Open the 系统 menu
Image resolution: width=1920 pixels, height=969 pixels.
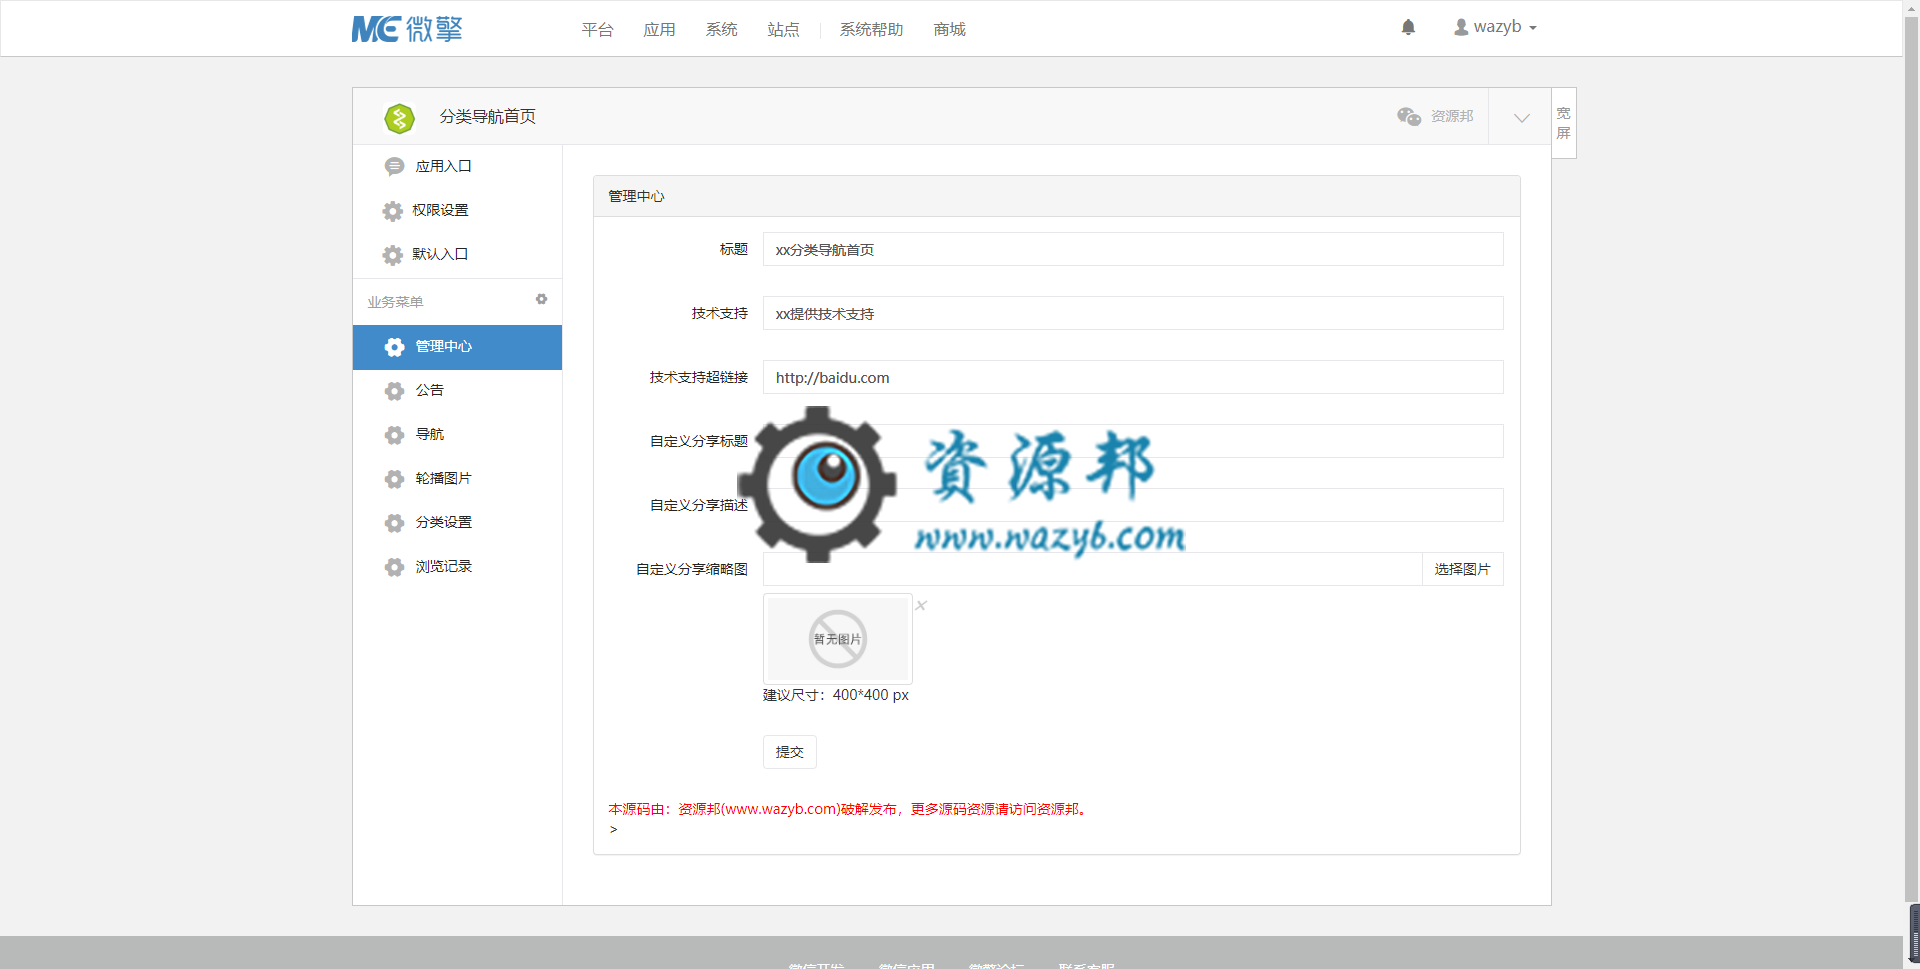tap(721, 30)
